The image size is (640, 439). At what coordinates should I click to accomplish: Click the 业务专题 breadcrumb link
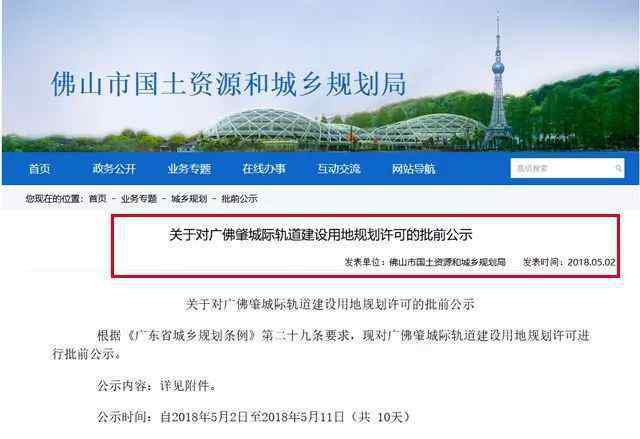(x=139, y=199)
